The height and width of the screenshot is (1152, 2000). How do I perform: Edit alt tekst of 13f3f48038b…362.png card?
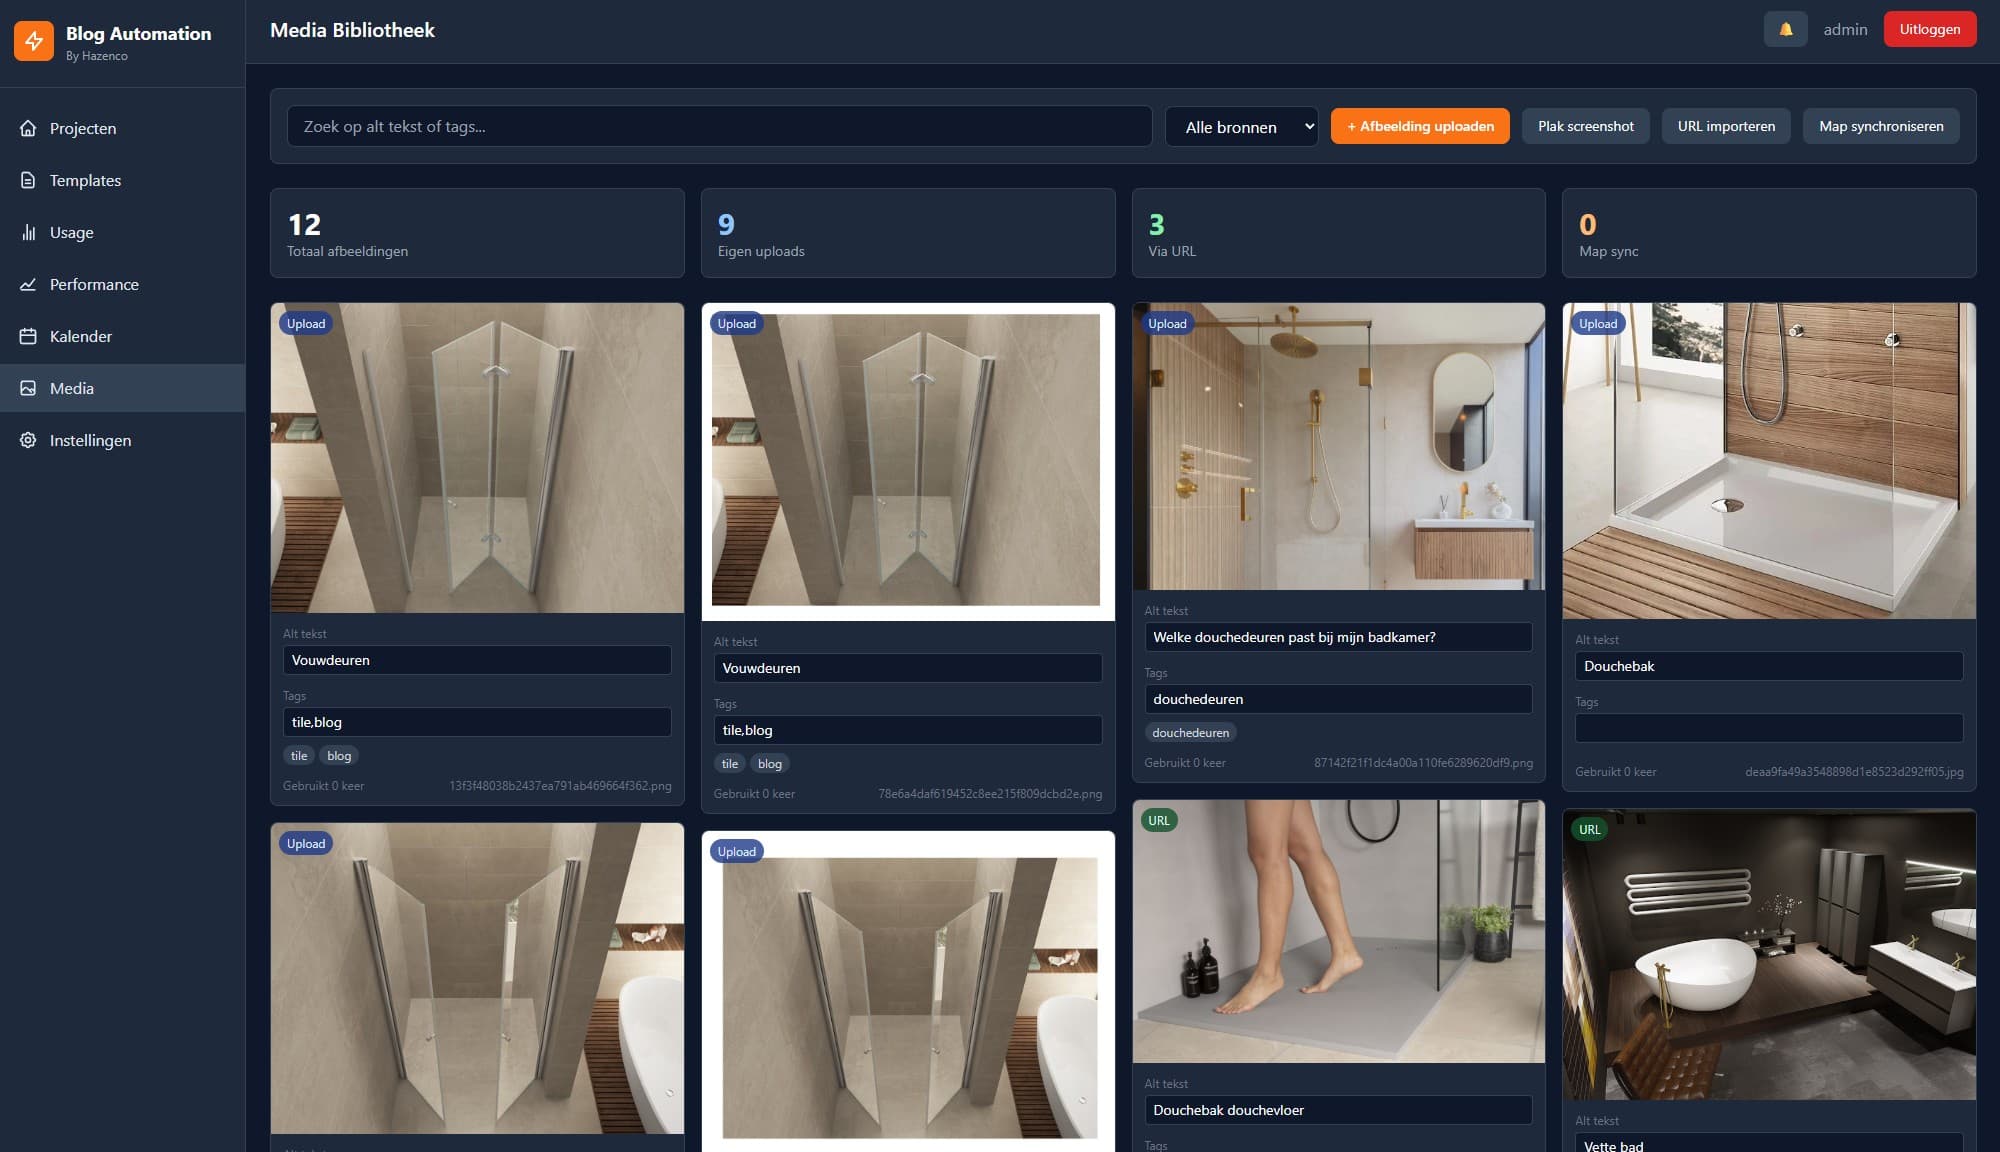coord(477,660)
